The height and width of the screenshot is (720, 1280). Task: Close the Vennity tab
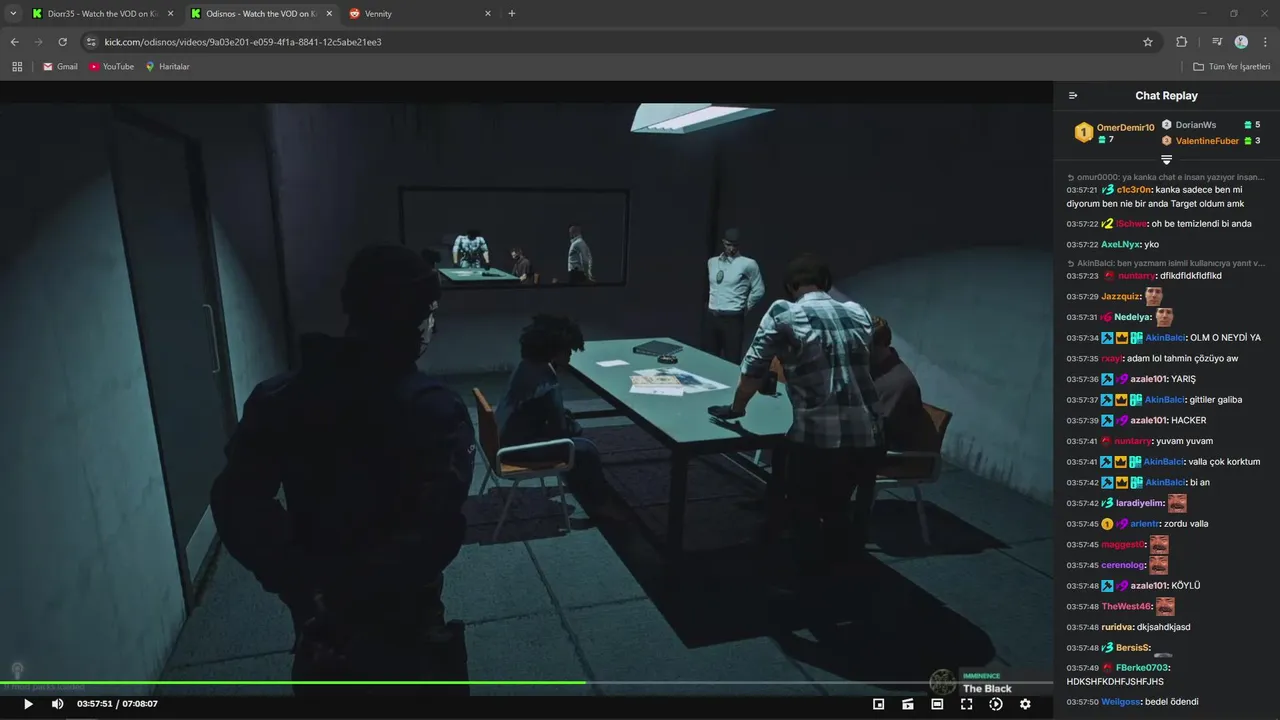point(488,14)
